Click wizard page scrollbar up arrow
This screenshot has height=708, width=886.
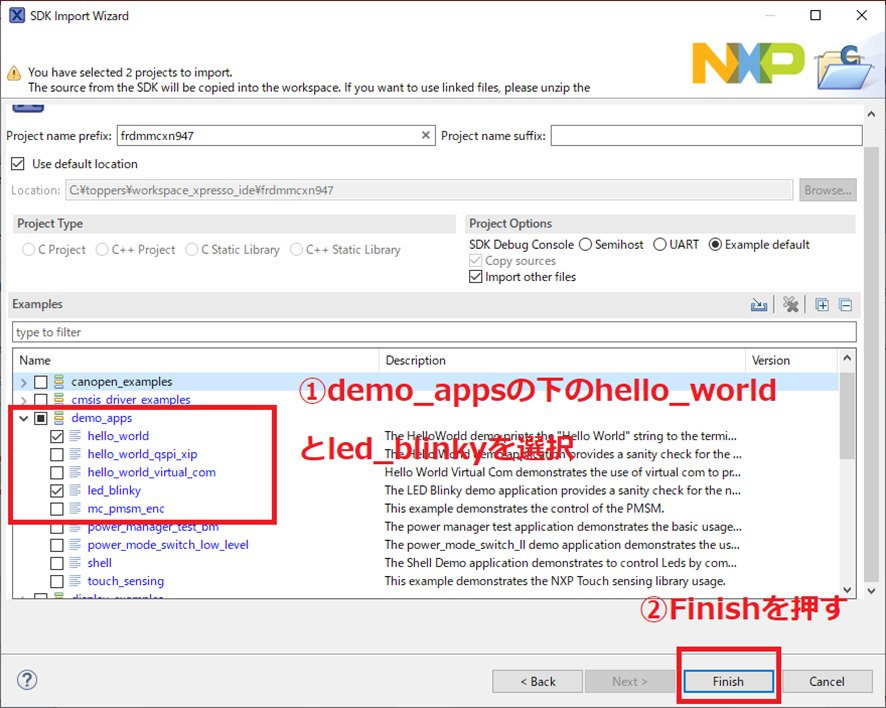tap(871, 114)
